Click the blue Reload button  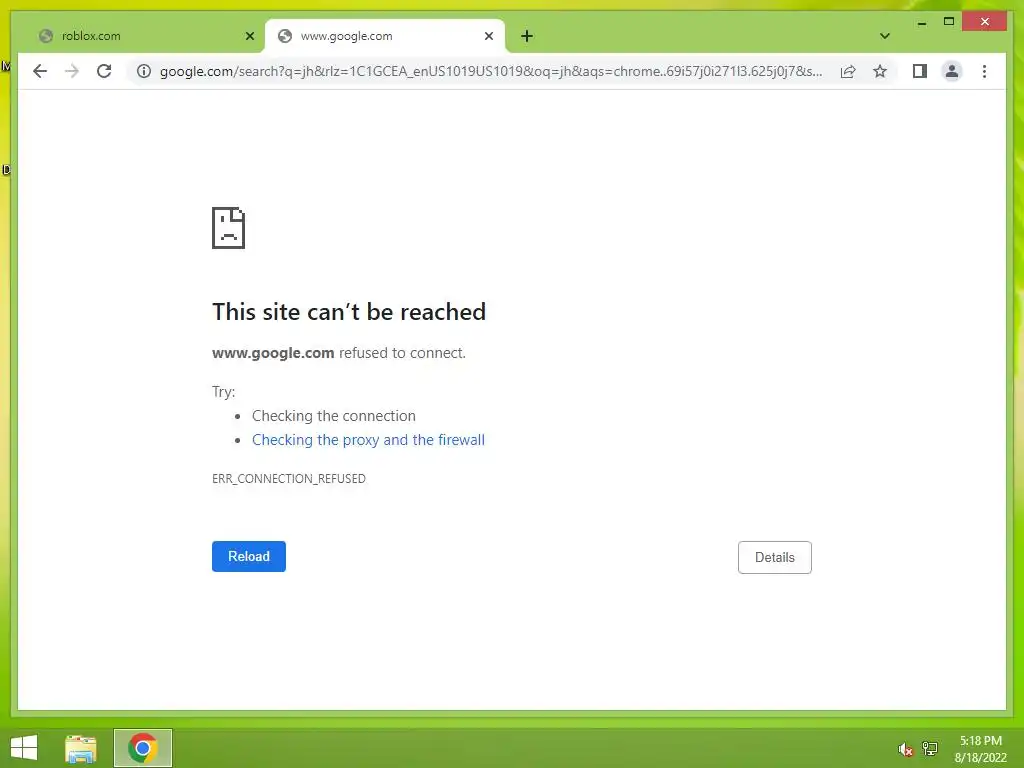249,556
